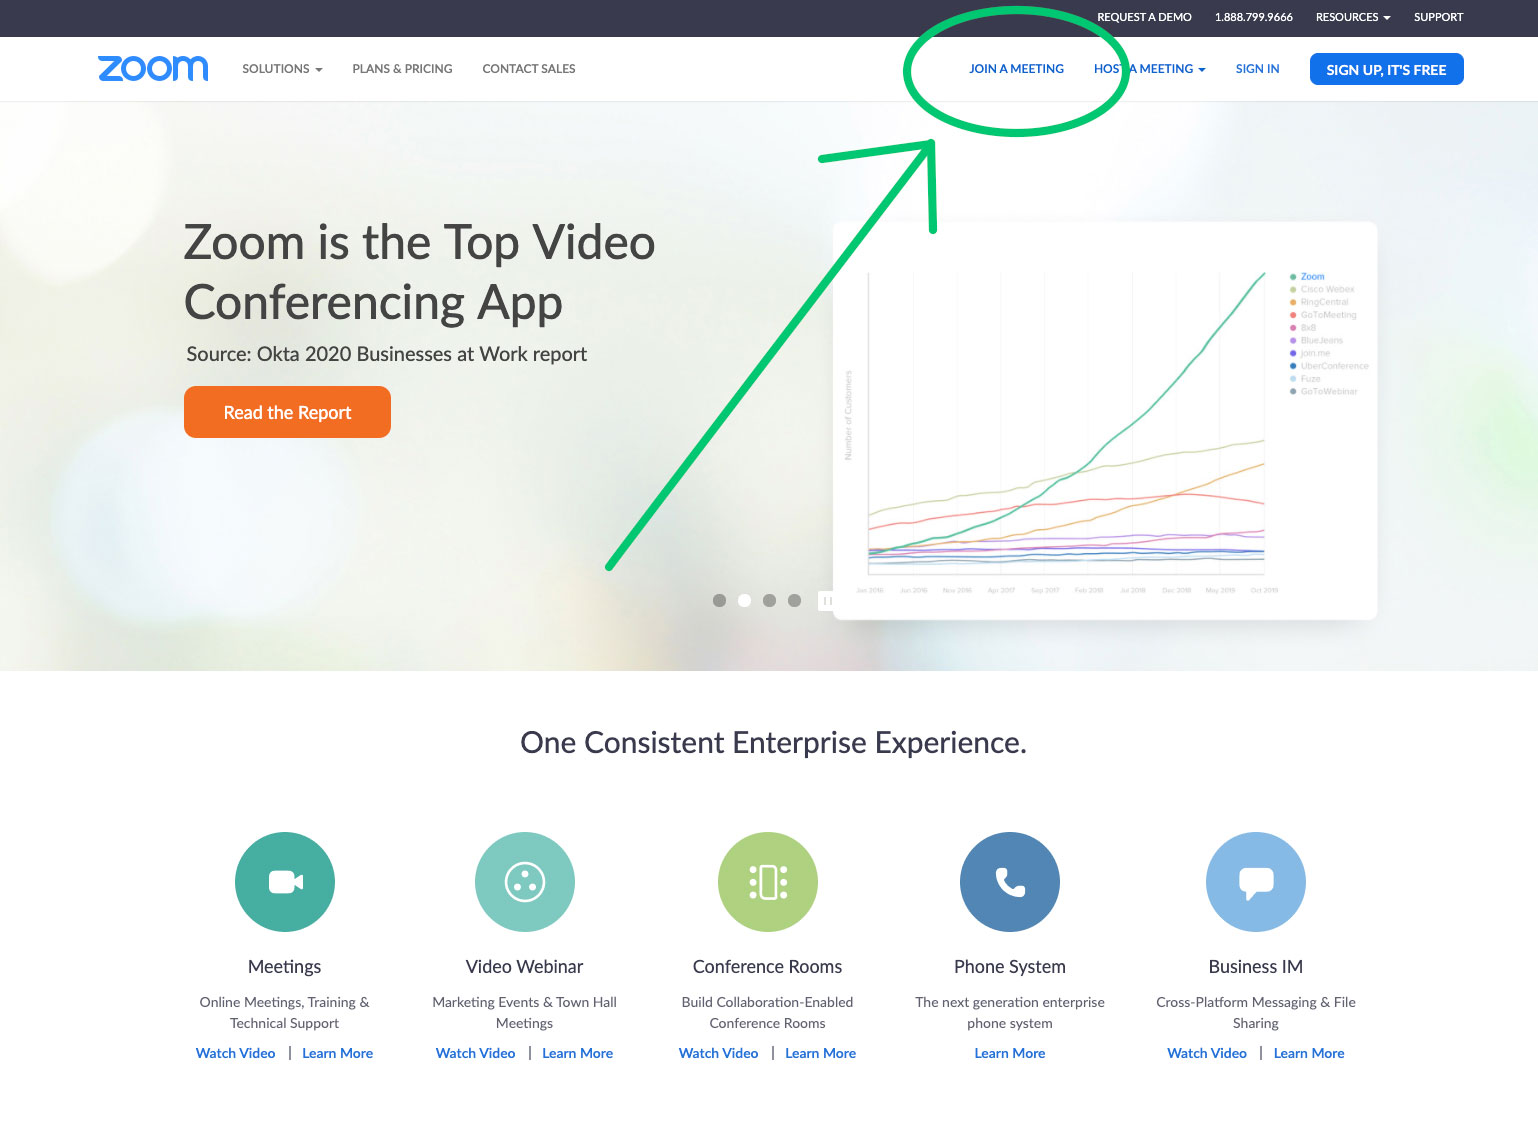
Task: Click the Video Webinar heading
Action: coord(524,967)
